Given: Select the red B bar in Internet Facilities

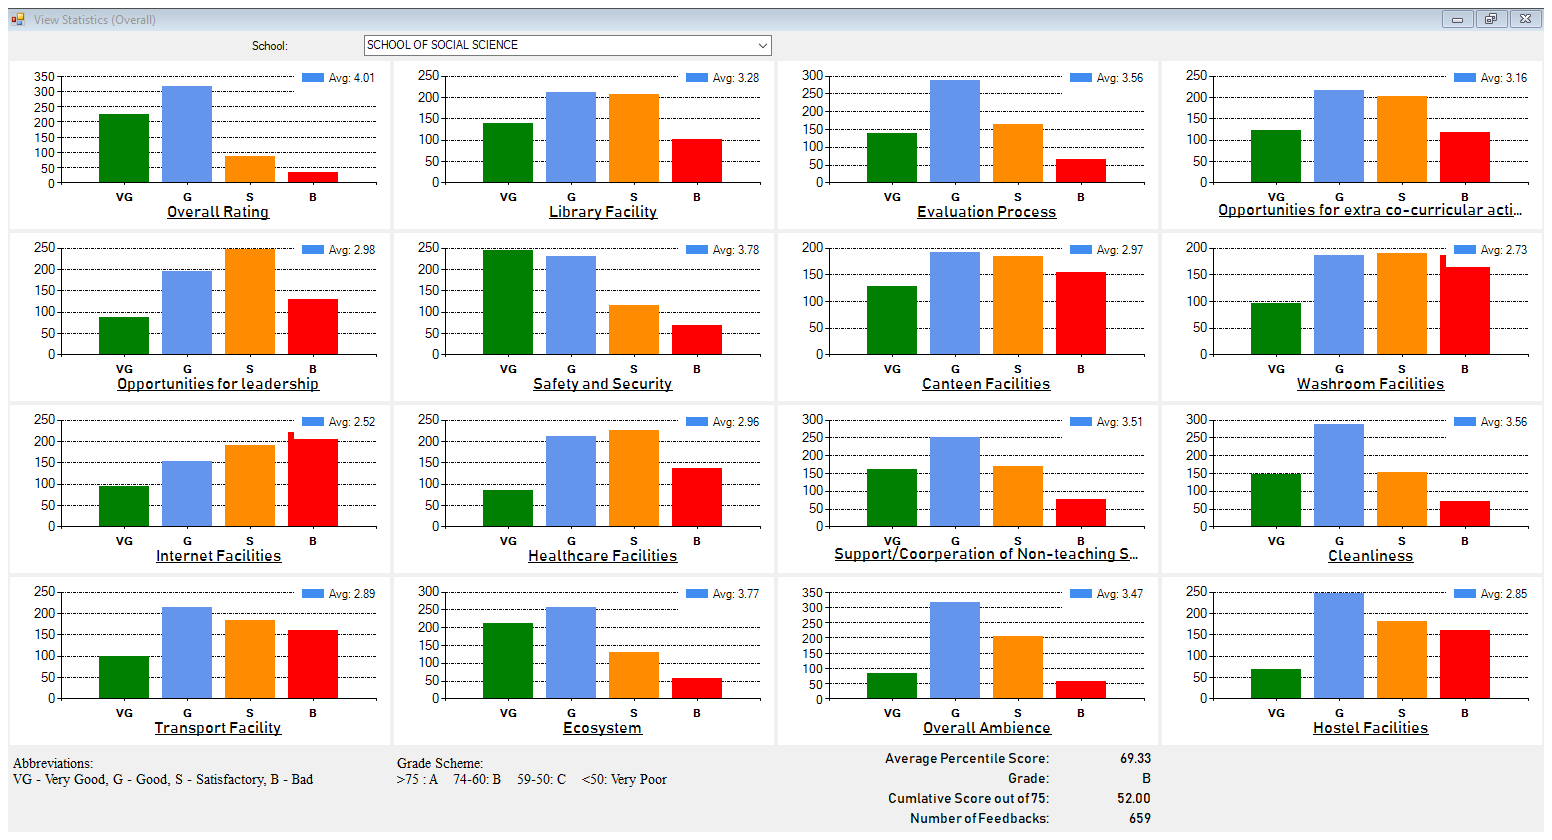Looking at the screenshot, I should pos(313,482).
